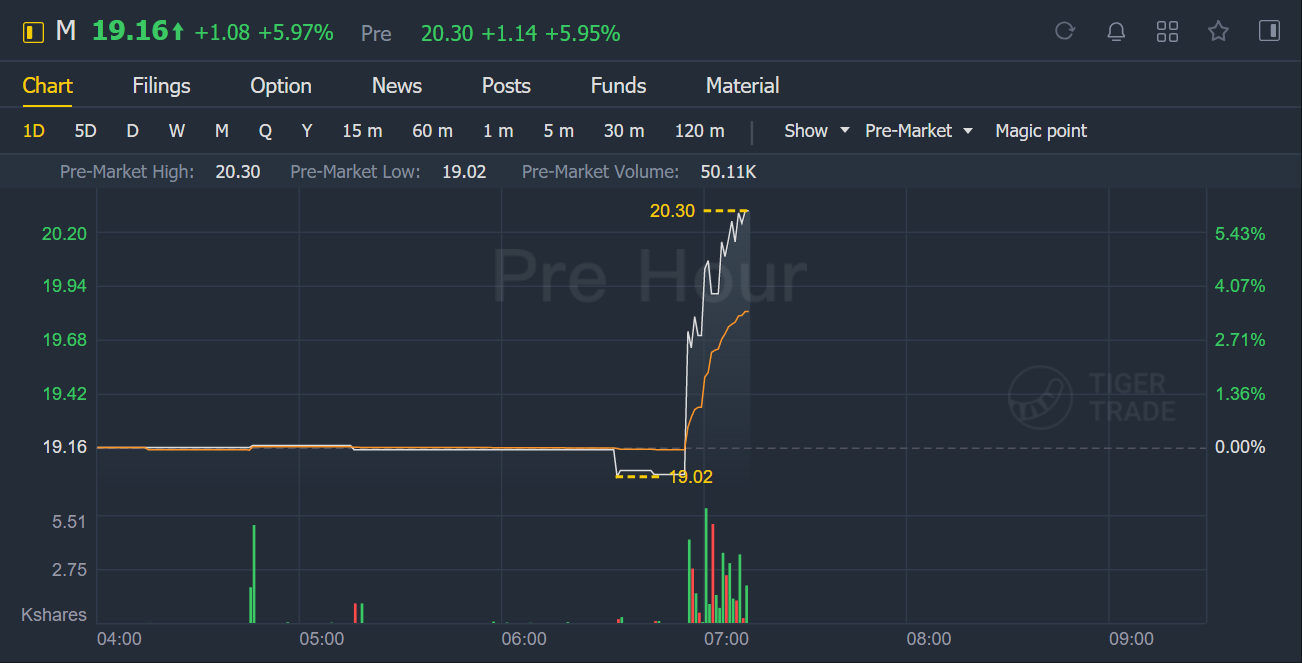
Task: Expand the Show dropdown
Action: pyautogui.click(x=816, y=131)
